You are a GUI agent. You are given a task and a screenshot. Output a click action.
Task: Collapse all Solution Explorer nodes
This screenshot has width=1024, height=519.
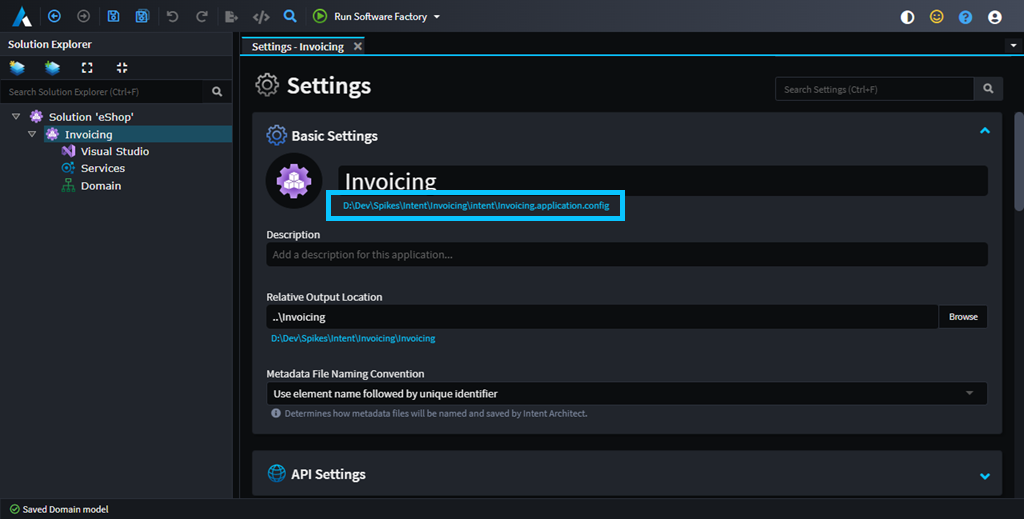click(122, 67)
